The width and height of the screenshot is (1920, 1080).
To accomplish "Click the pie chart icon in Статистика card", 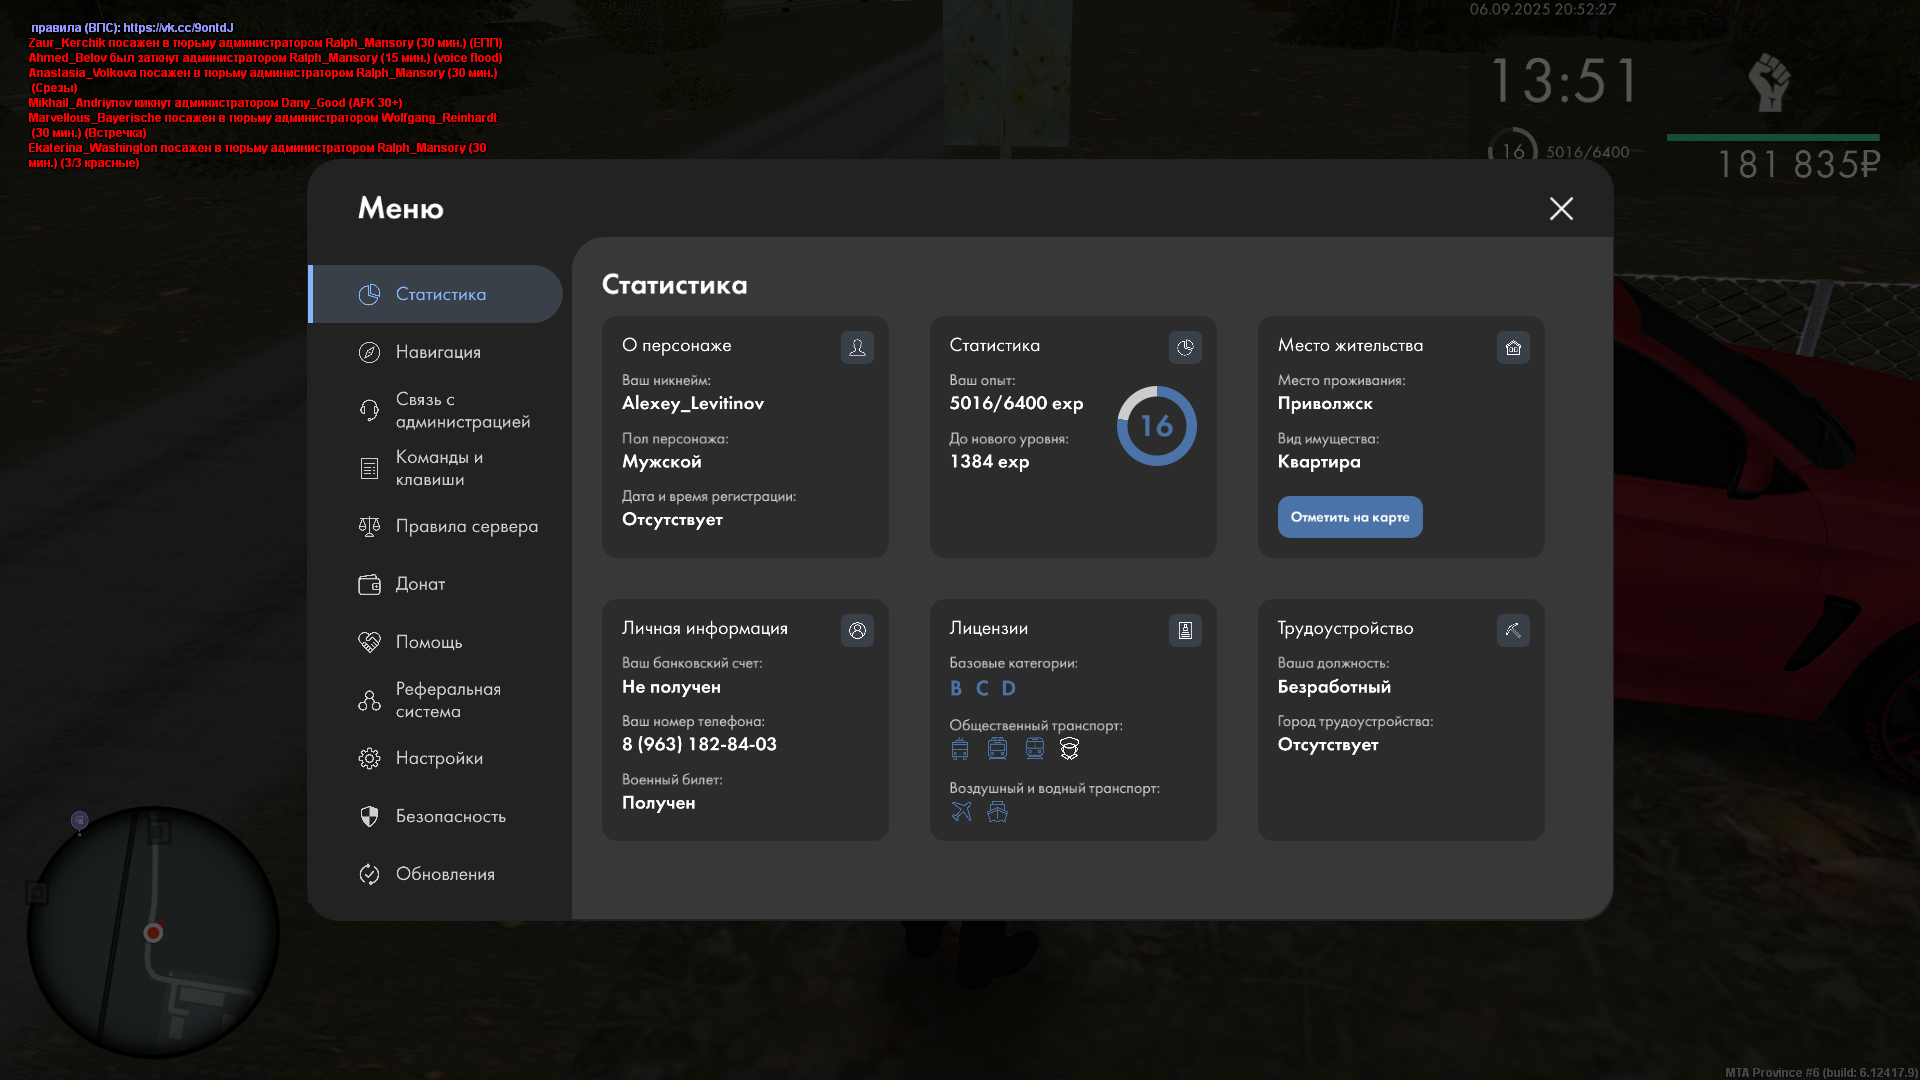I will (1185, 347).
